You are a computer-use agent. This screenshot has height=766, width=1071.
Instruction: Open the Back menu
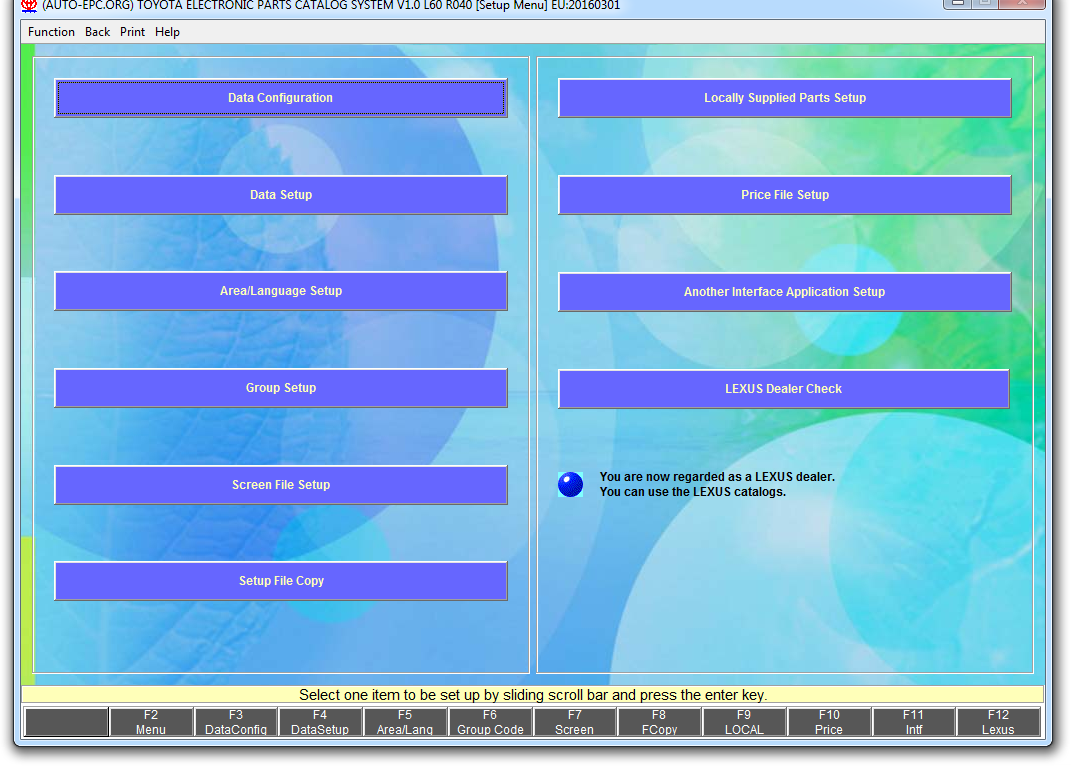[x=98, y=32]
